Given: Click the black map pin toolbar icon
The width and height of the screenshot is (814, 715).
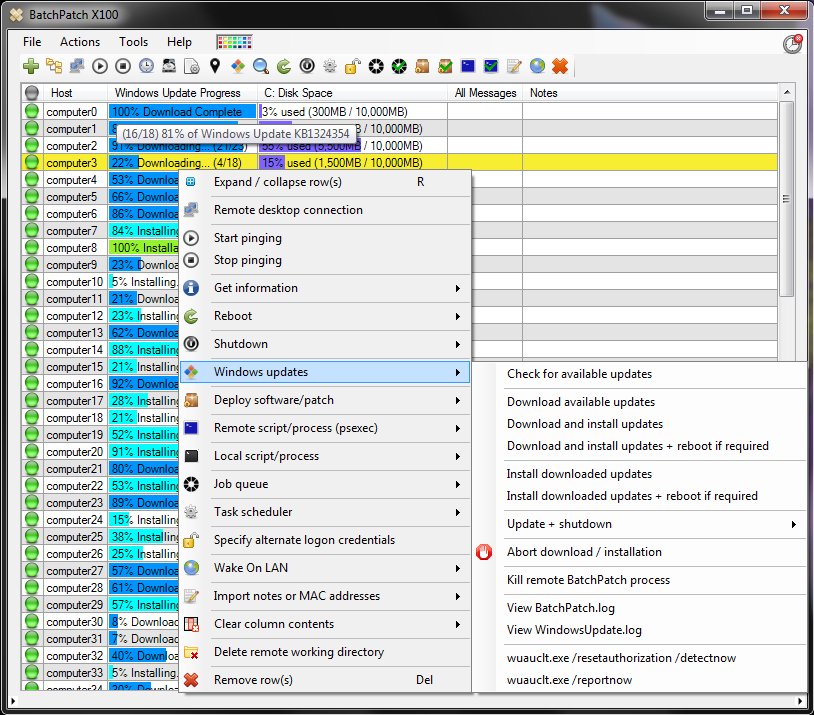Looking at the screenshot, I should coord(215,66).
